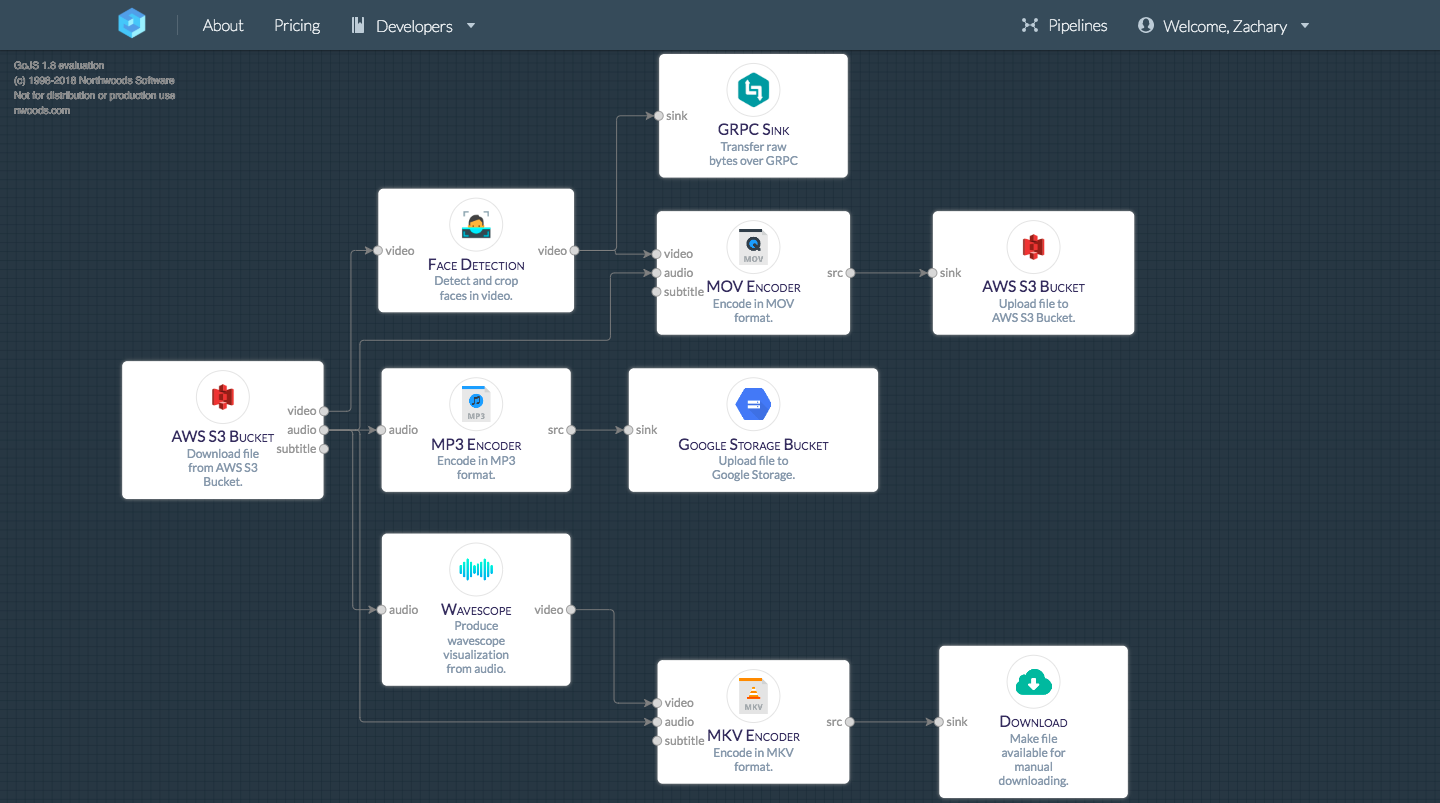This screenshot has height=803, width=1440.
Task: Click the user avatar icon beside Welcome
Action: click(1146, 25)
